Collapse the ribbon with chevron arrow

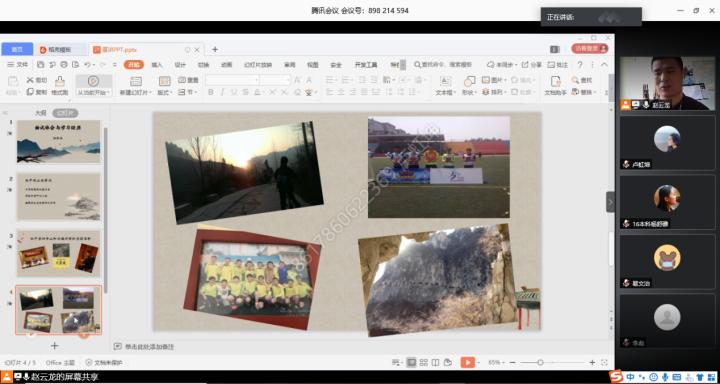[604, 65]
